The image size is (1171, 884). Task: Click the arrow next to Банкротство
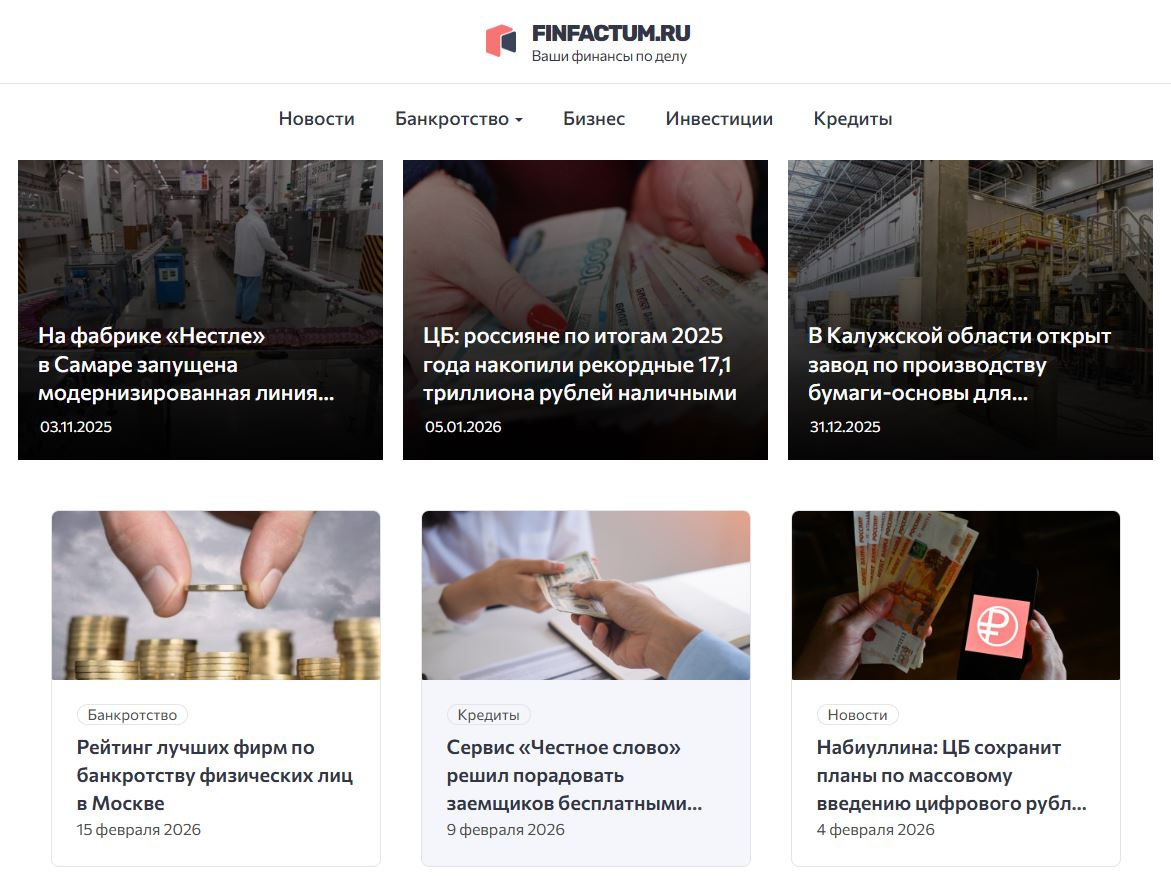coord(519,119)
